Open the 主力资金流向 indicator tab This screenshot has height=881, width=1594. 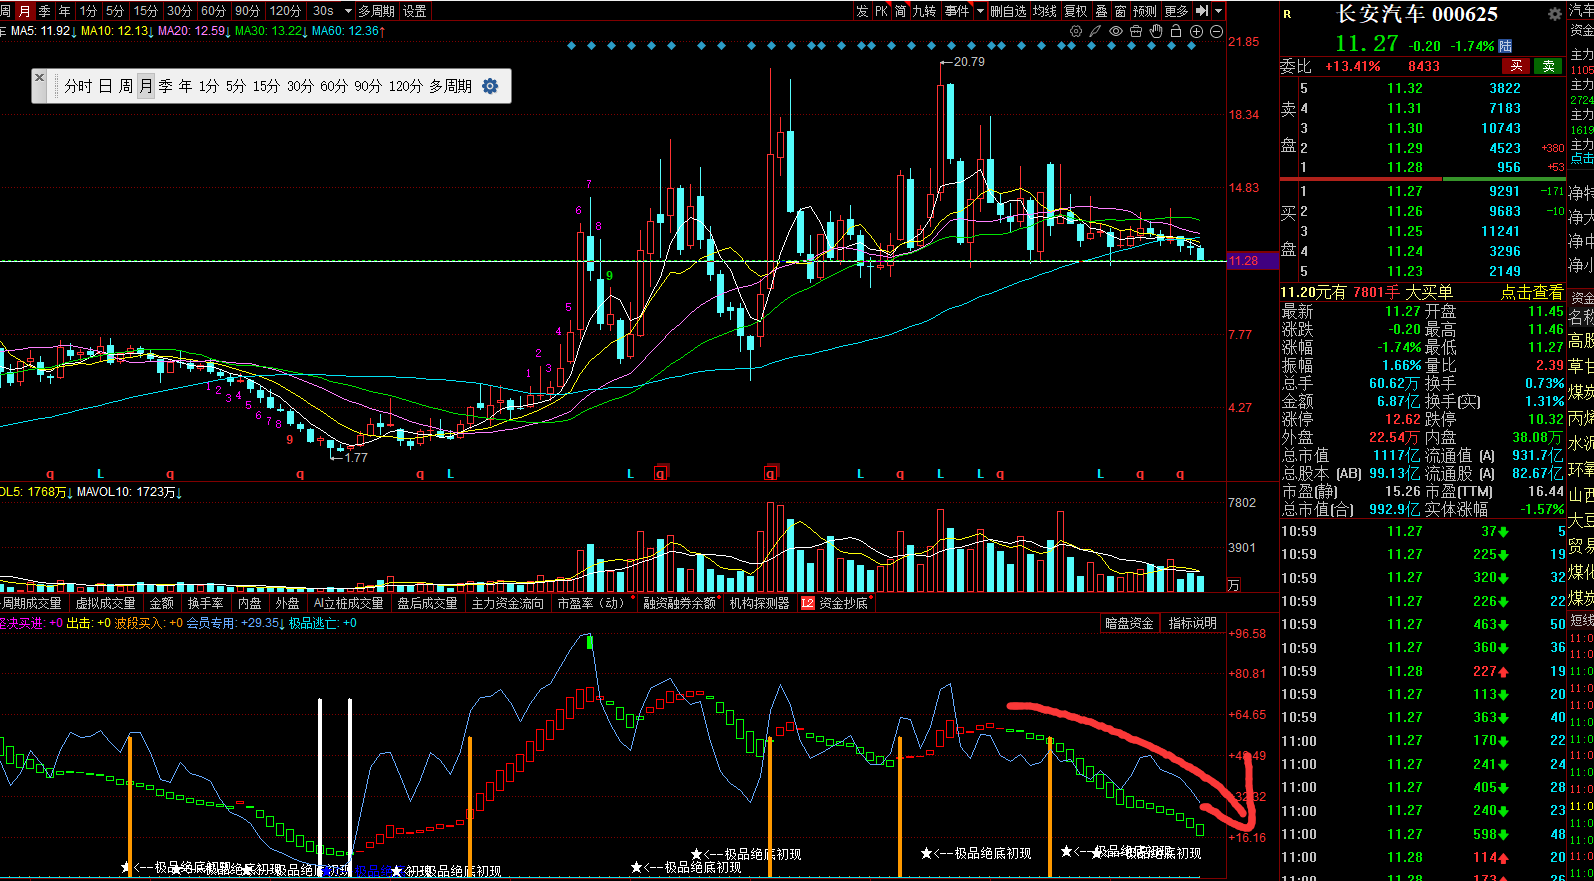click(x=508, y=603)
